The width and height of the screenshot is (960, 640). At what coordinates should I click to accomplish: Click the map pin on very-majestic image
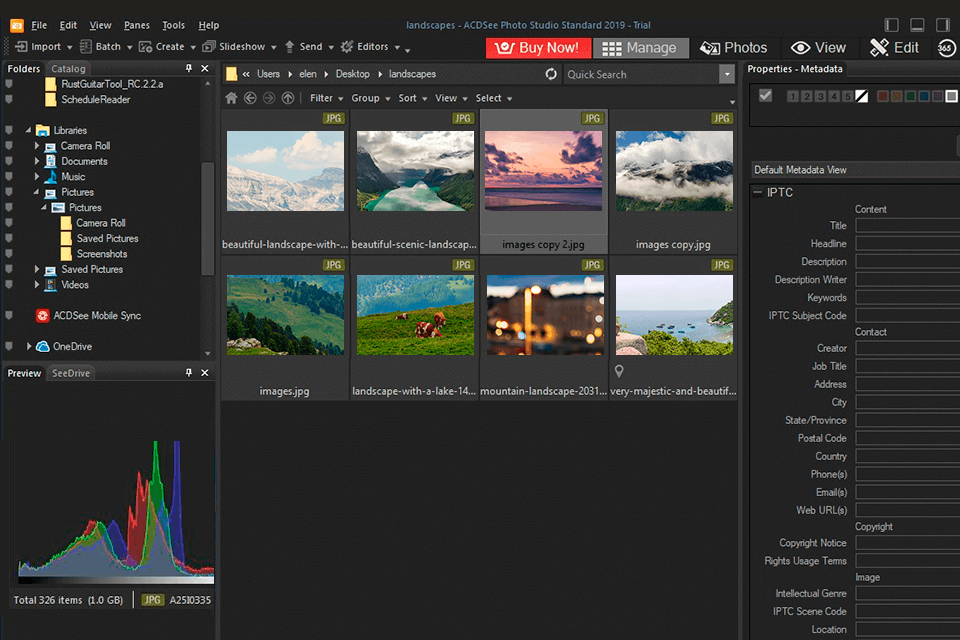(x=619, y=371)
